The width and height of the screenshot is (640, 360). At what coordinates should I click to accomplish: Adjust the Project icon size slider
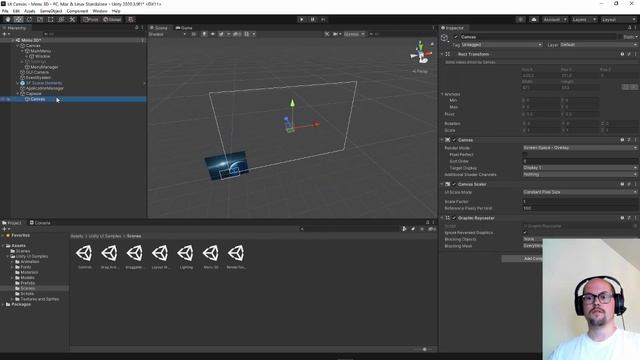(423, 349)
